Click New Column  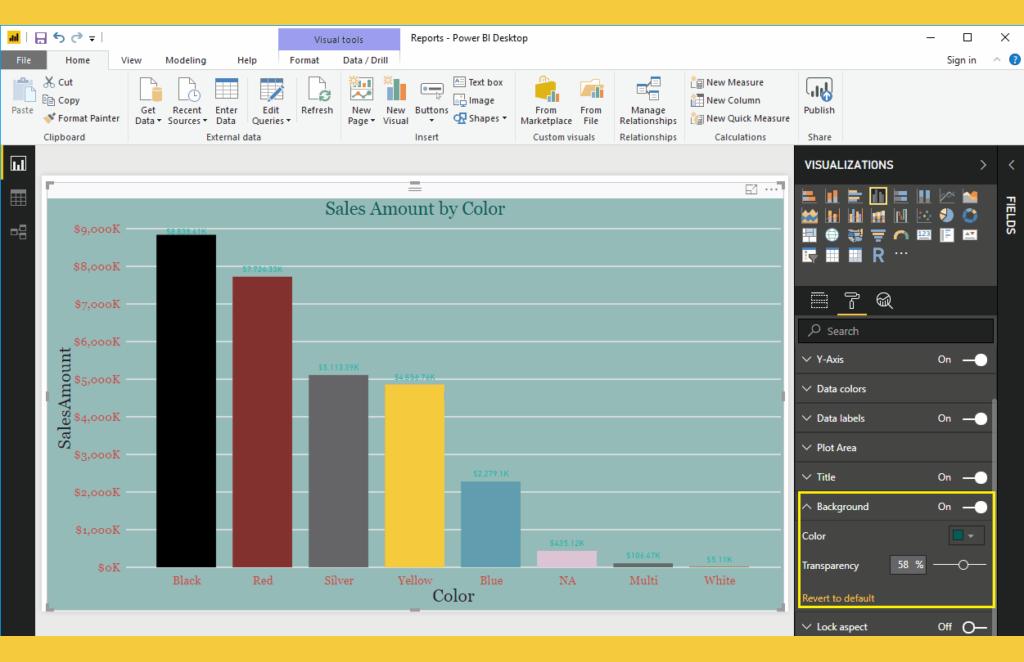[x=726, y=101]
